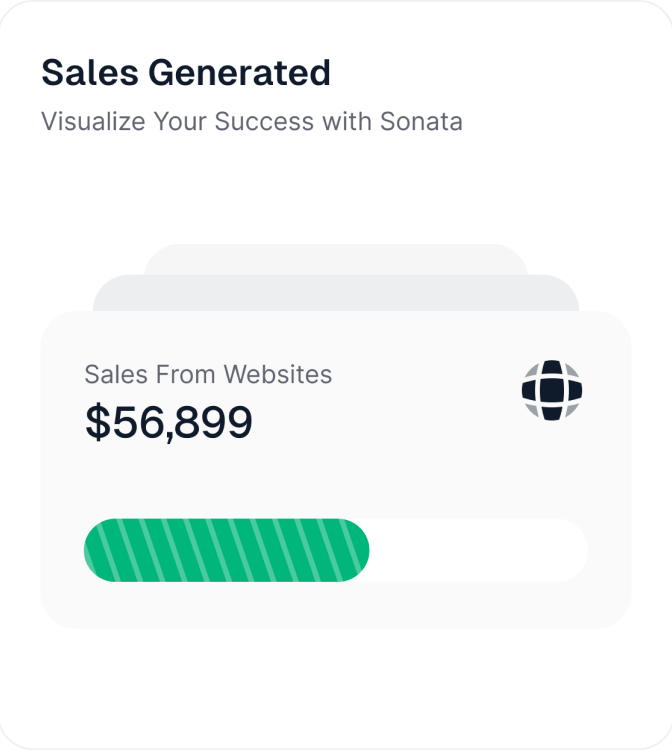This screenshot has height=750, width=672.
Task: Click the word Generated in the heading
Action: click(240, 73)
